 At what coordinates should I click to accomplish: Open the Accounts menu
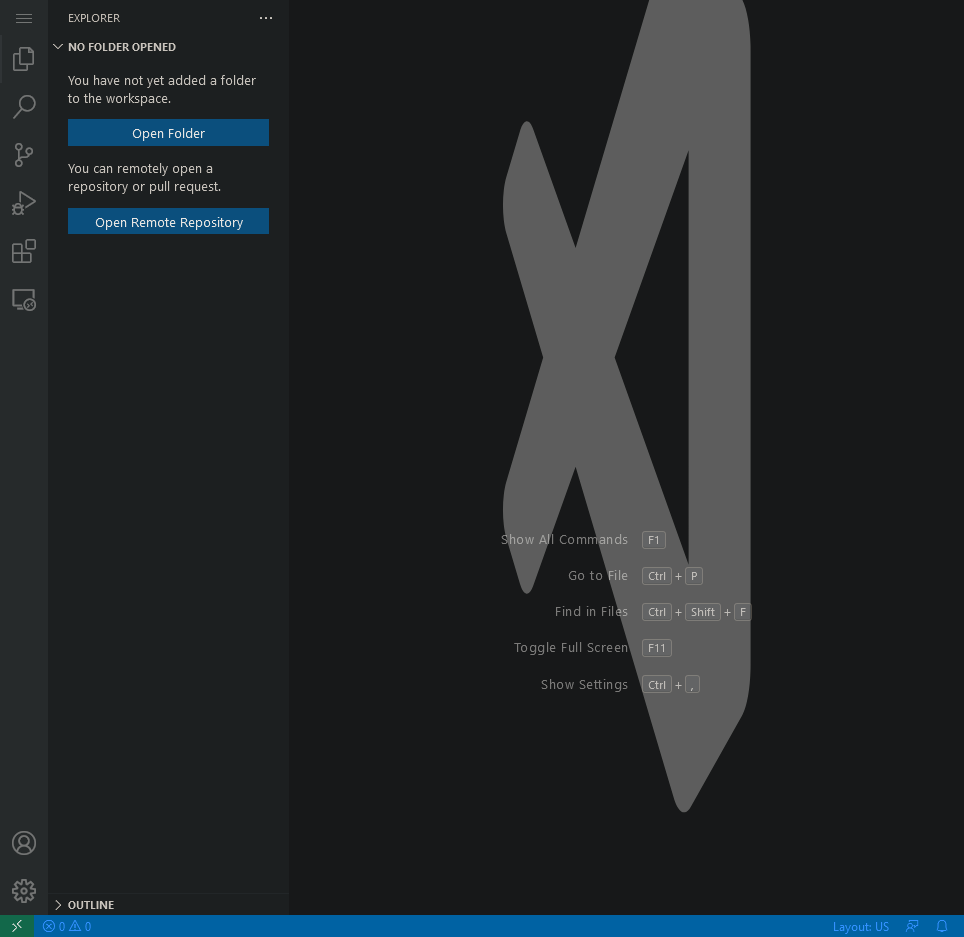pyautogui.click(x=24, y=843)
